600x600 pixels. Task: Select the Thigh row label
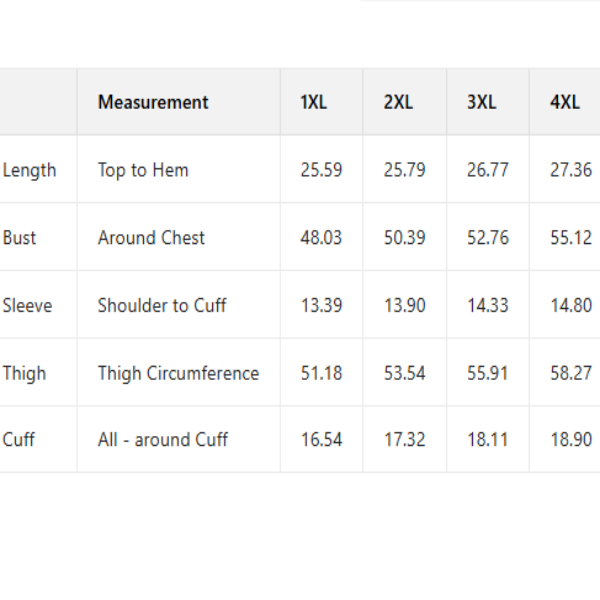[x=25, y=373]
